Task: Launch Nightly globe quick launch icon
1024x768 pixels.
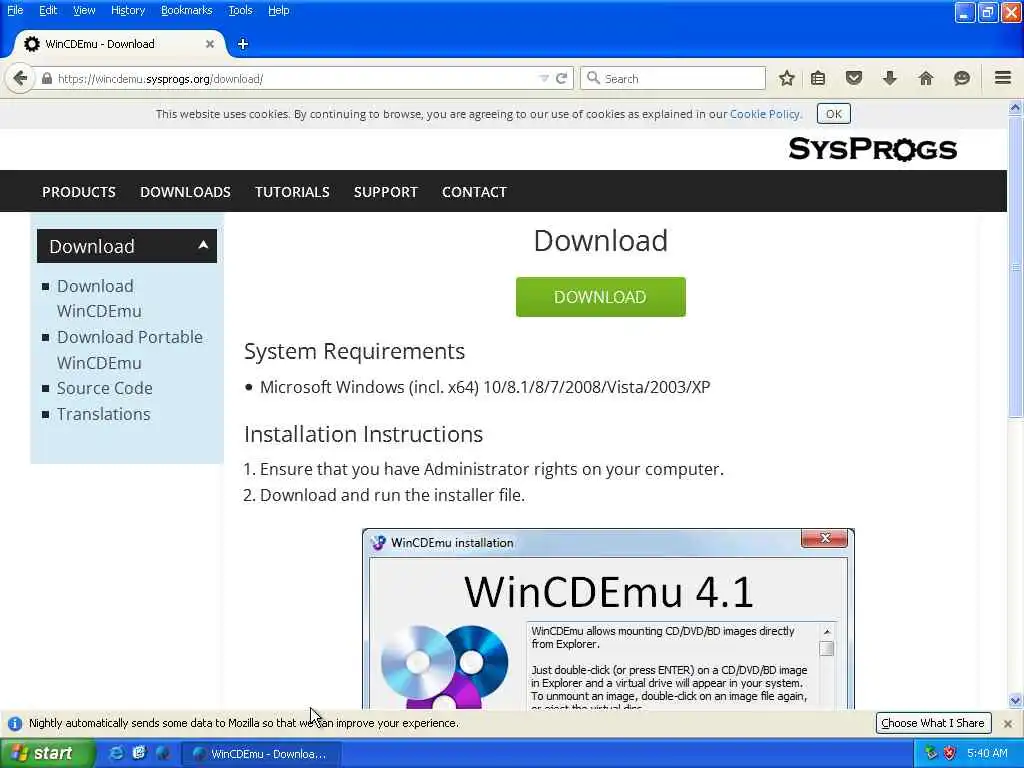Action: (x=163, y=754)
